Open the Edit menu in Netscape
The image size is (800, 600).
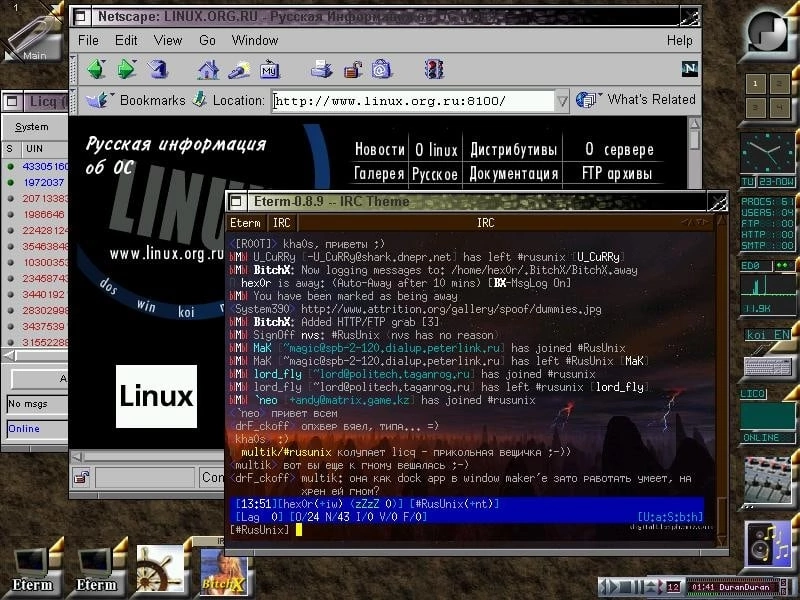click(126, 40)
